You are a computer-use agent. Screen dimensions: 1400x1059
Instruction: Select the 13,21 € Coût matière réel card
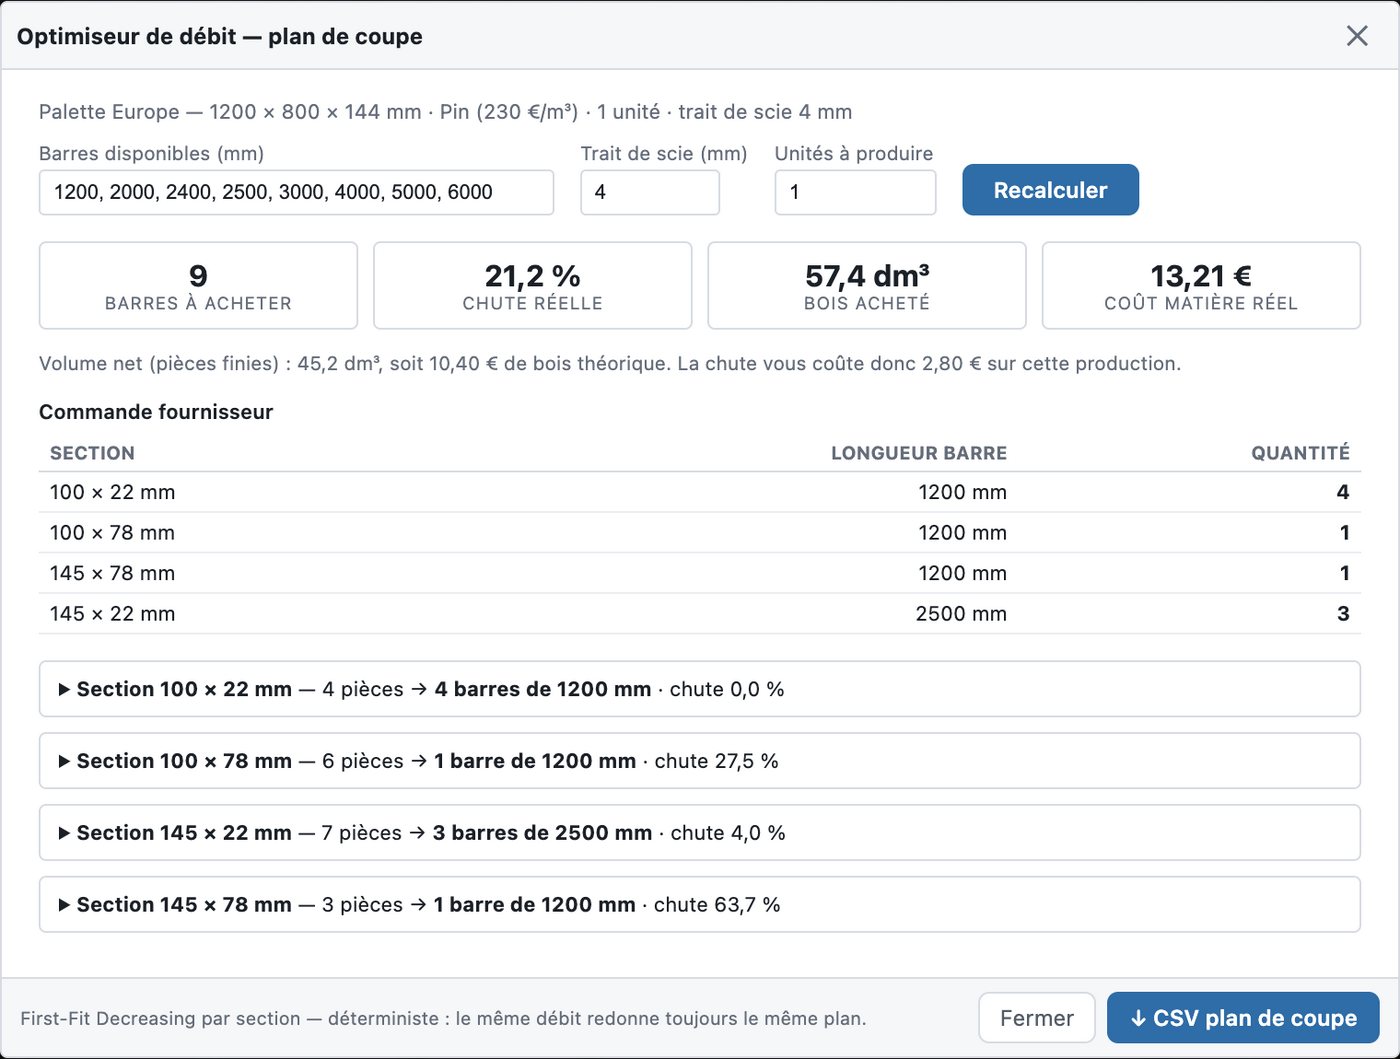pos(1201,286)
